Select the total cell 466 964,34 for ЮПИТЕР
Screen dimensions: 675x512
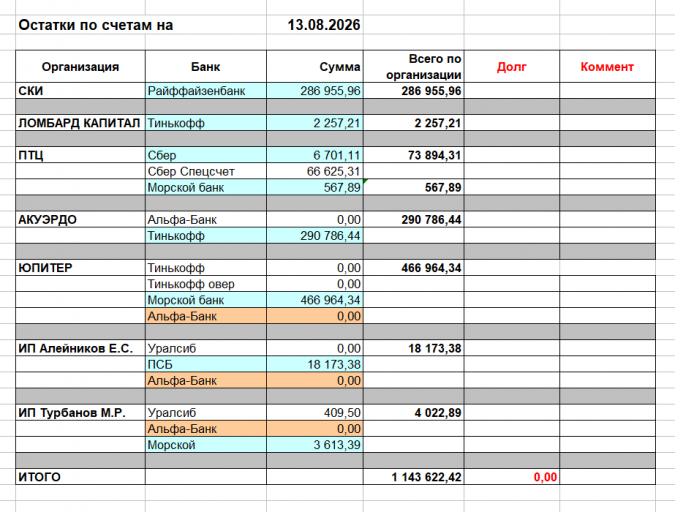414,268
